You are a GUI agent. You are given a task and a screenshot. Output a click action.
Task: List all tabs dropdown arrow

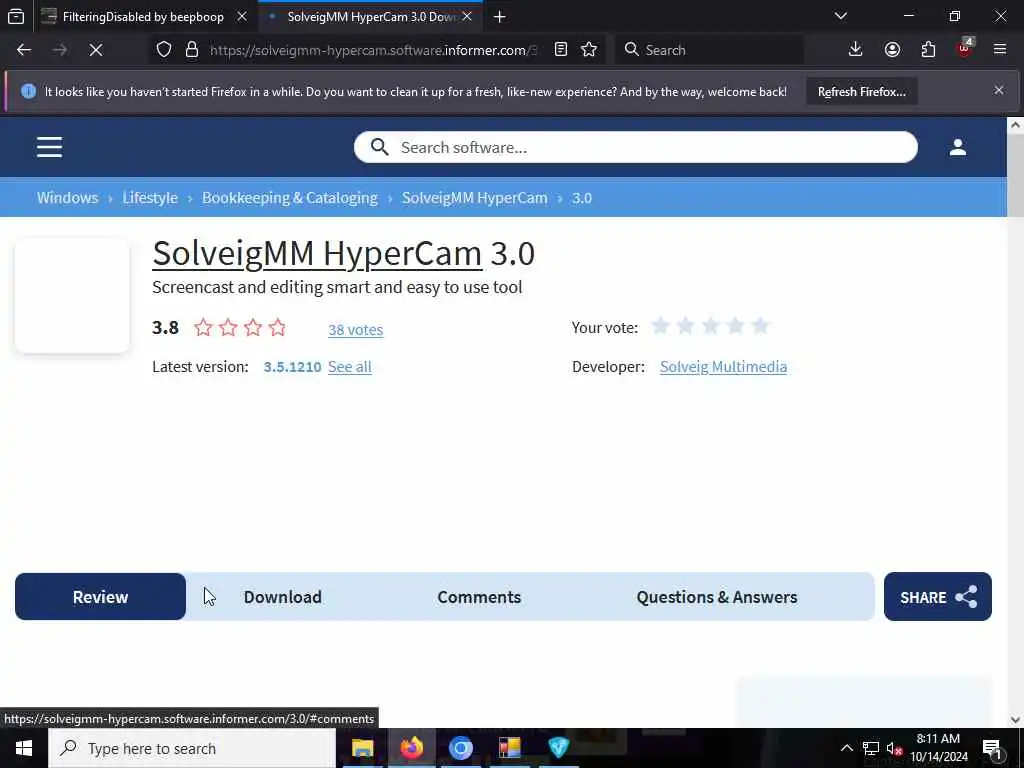point(840,16)
